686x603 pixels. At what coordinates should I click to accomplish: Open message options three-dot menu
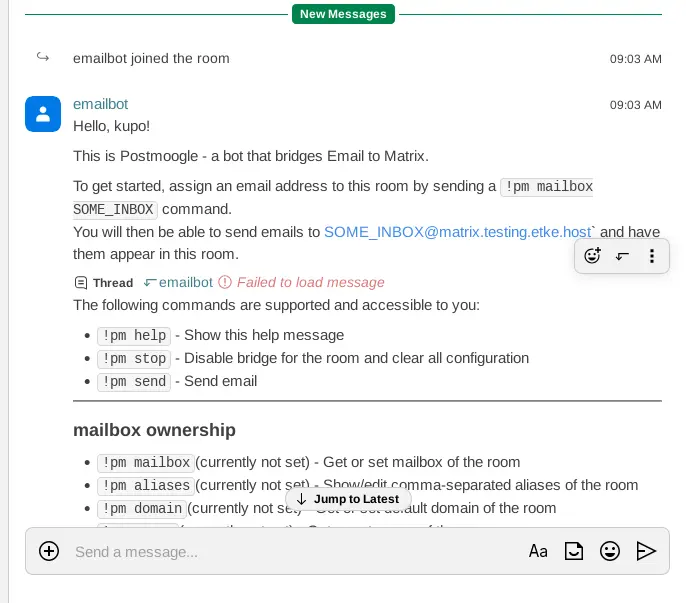coord(652,256)
